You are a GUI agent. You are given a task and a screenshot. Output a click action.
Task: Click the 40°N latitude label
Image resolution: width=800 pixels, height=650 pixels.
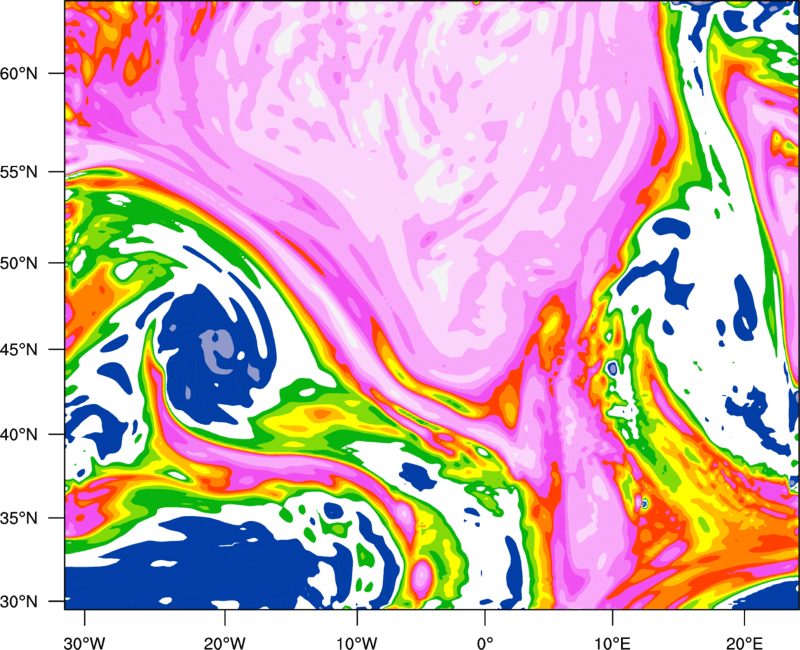tap(19, 435)
